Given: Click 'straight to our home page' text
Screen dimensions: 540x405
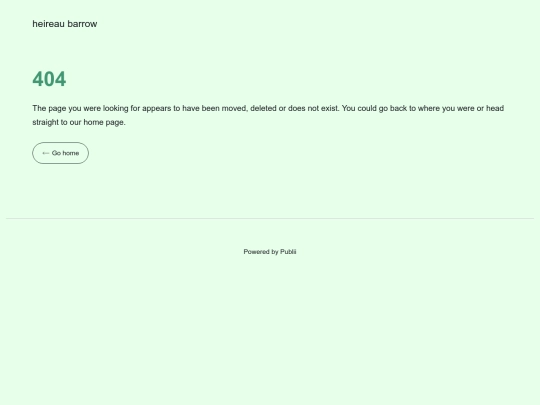Looking at the screenshot, I should click(x=79, y=122).
